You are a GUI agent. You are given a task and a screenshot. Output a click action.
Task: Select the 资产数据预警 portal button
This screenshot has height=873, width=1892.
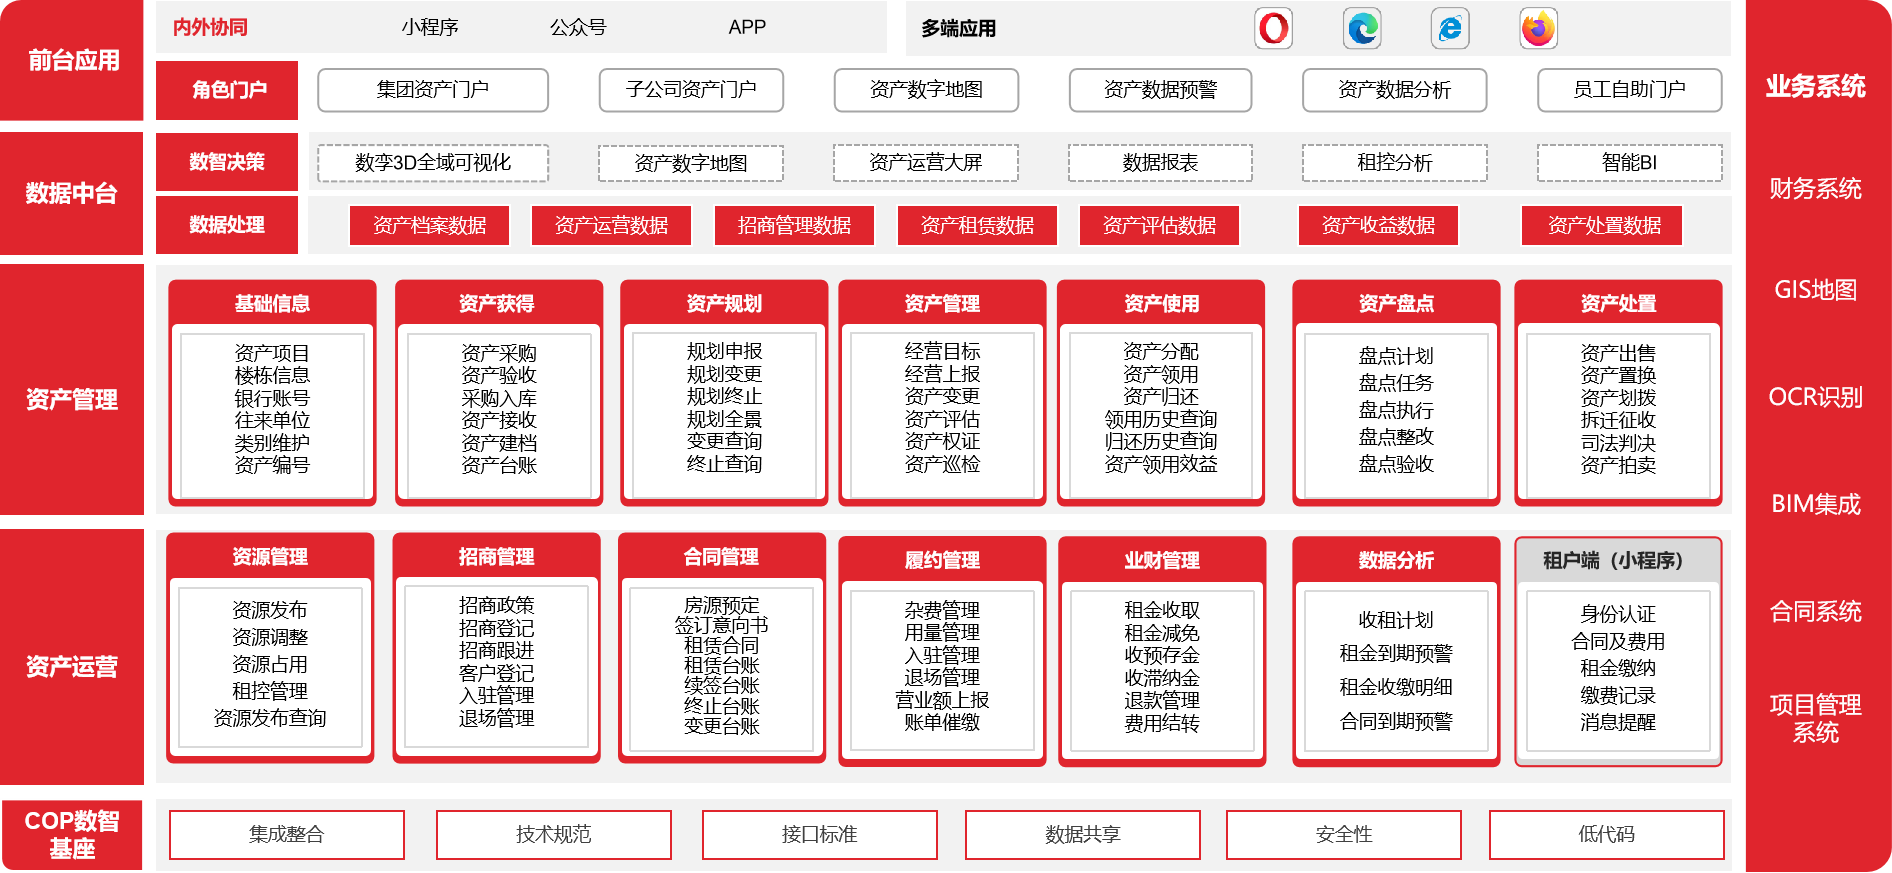(x=1160, y=90)
